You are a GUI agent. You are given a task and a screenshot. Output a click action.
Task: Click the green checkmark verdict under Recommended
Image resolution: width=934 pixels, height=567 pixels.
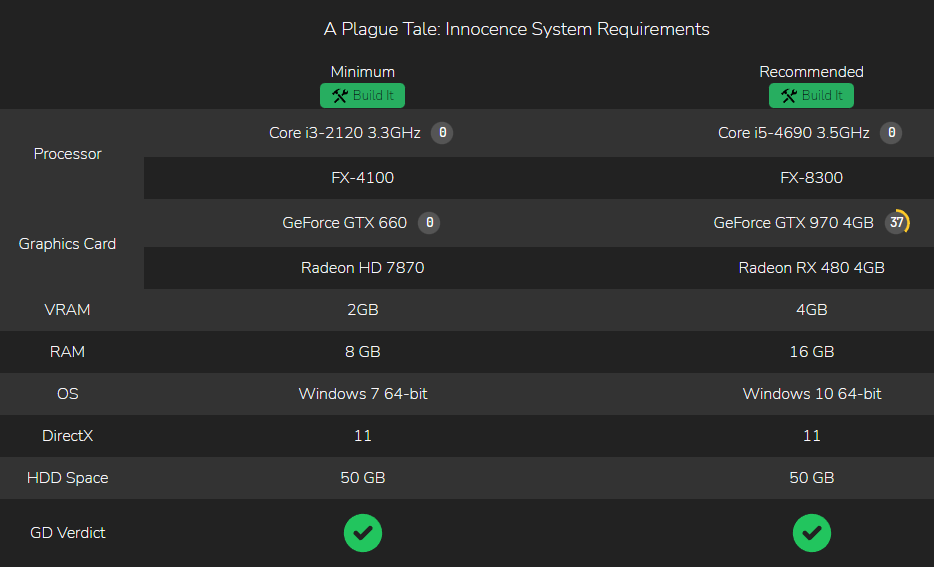(x=812, y=533)
